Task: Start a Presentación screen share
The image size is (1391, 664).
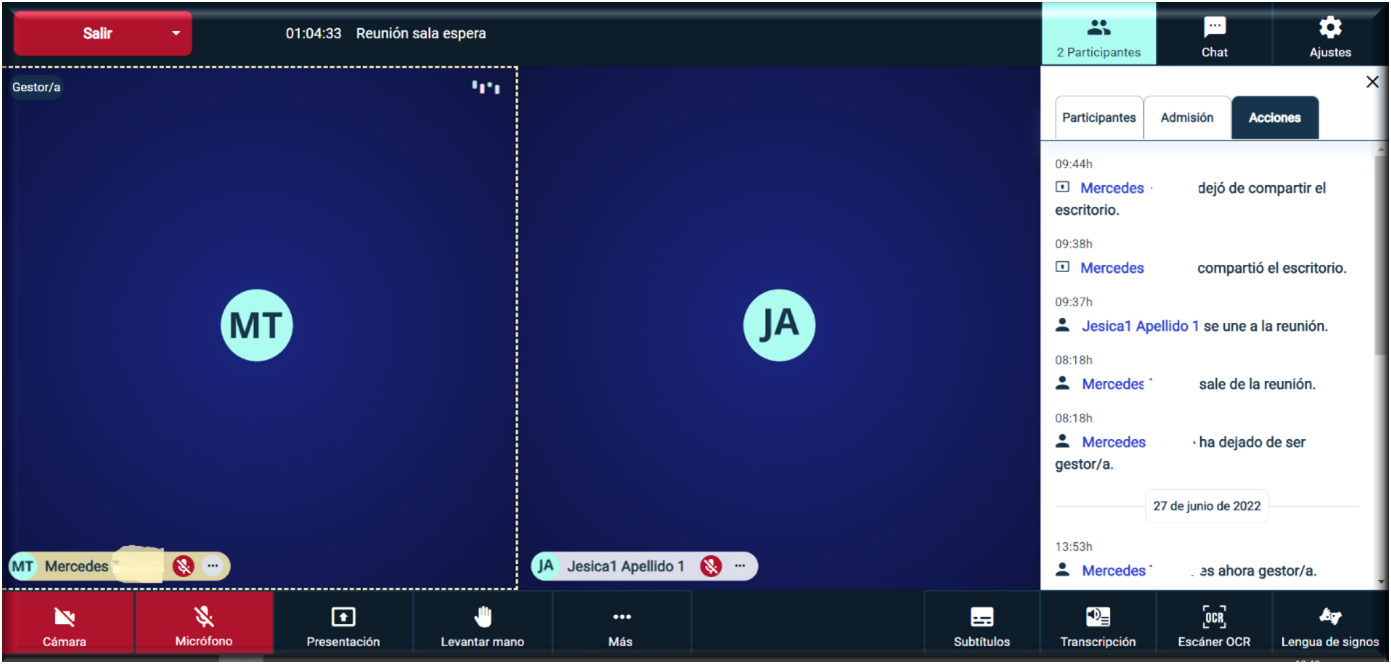Action: click(343, 623)
